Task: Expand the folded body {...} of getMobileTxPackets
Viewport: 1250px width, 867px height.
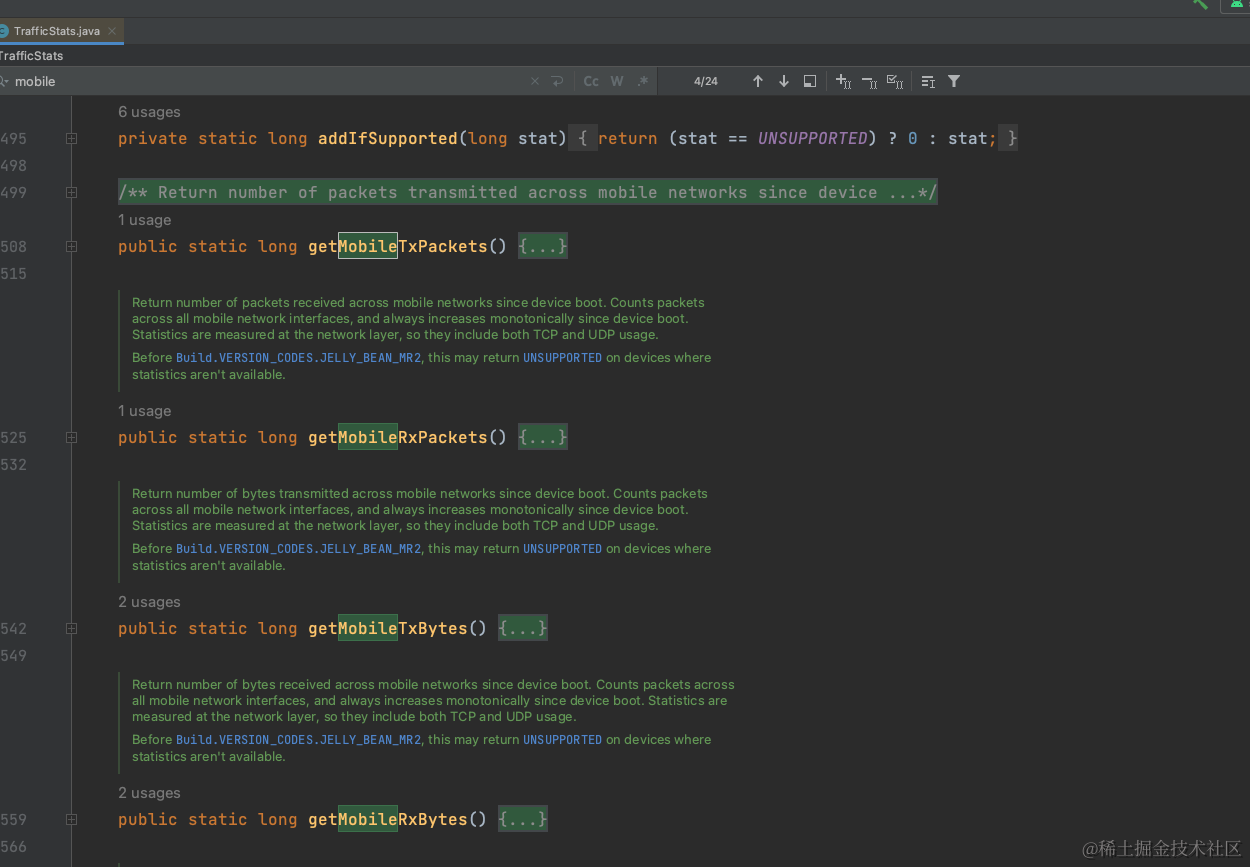Action: tap(543, 246)
